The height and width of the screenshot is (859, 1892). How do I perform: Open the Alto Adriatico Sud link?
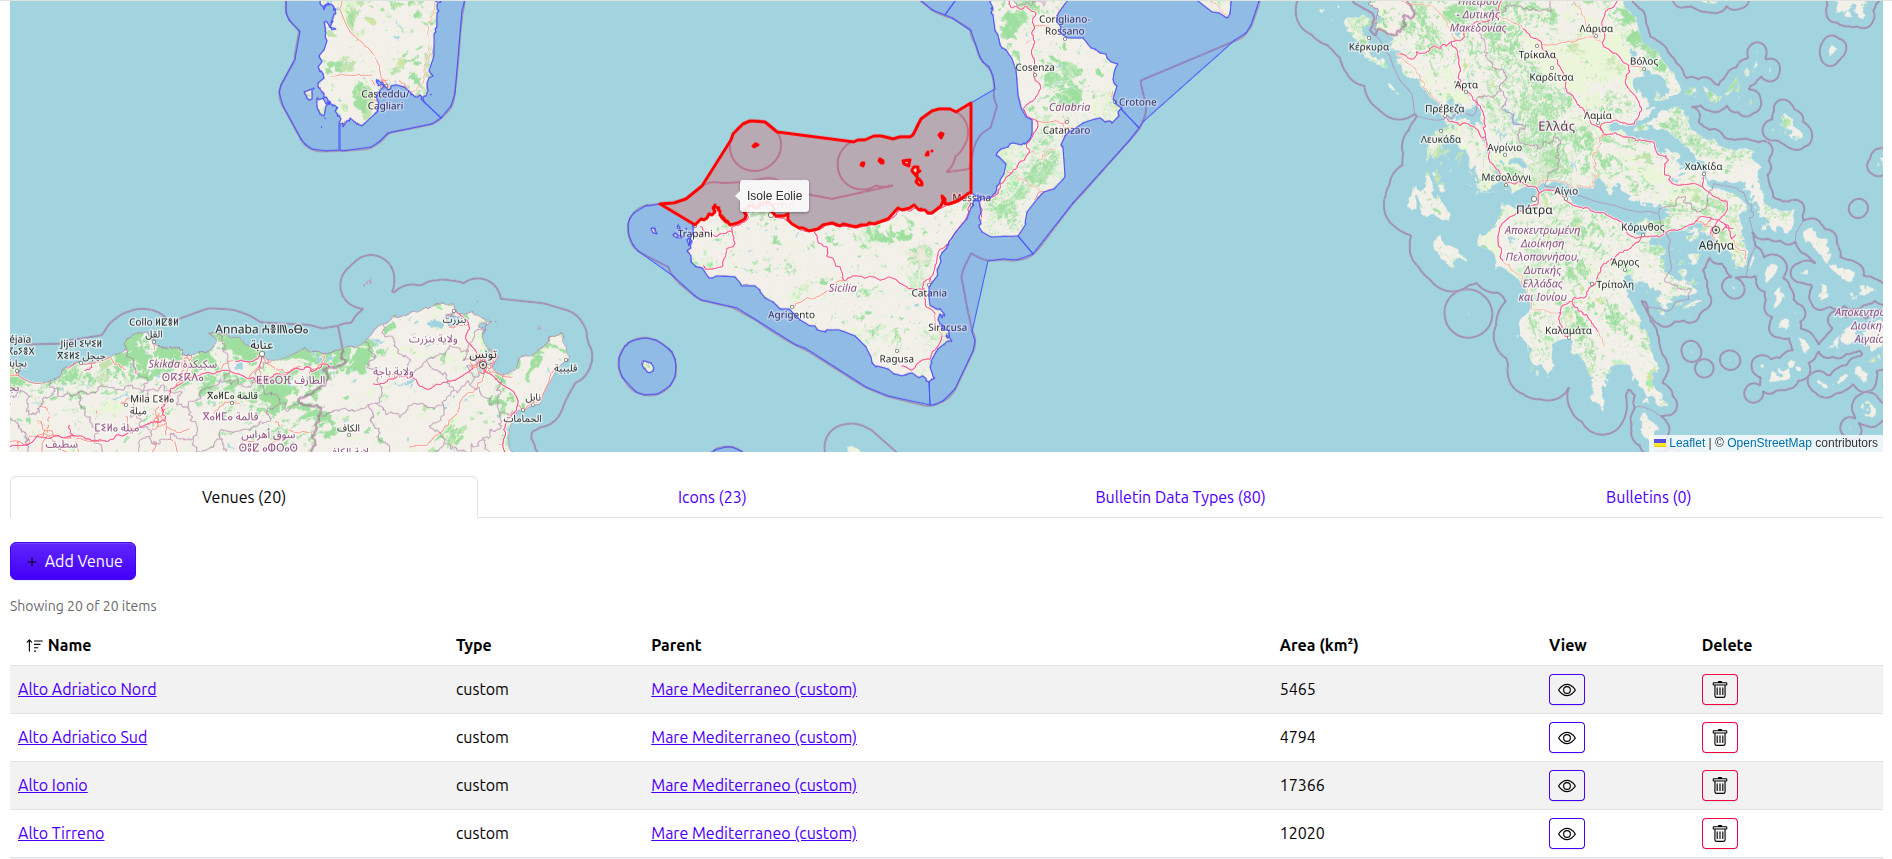pyautogui.click(x=82, y=737)
